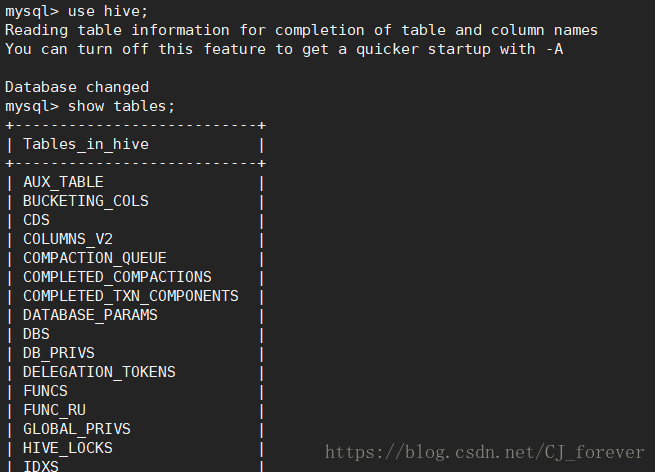Select the FUNCS table name
The width and height of the screenshot is (656, 472).
click(45, 391)
